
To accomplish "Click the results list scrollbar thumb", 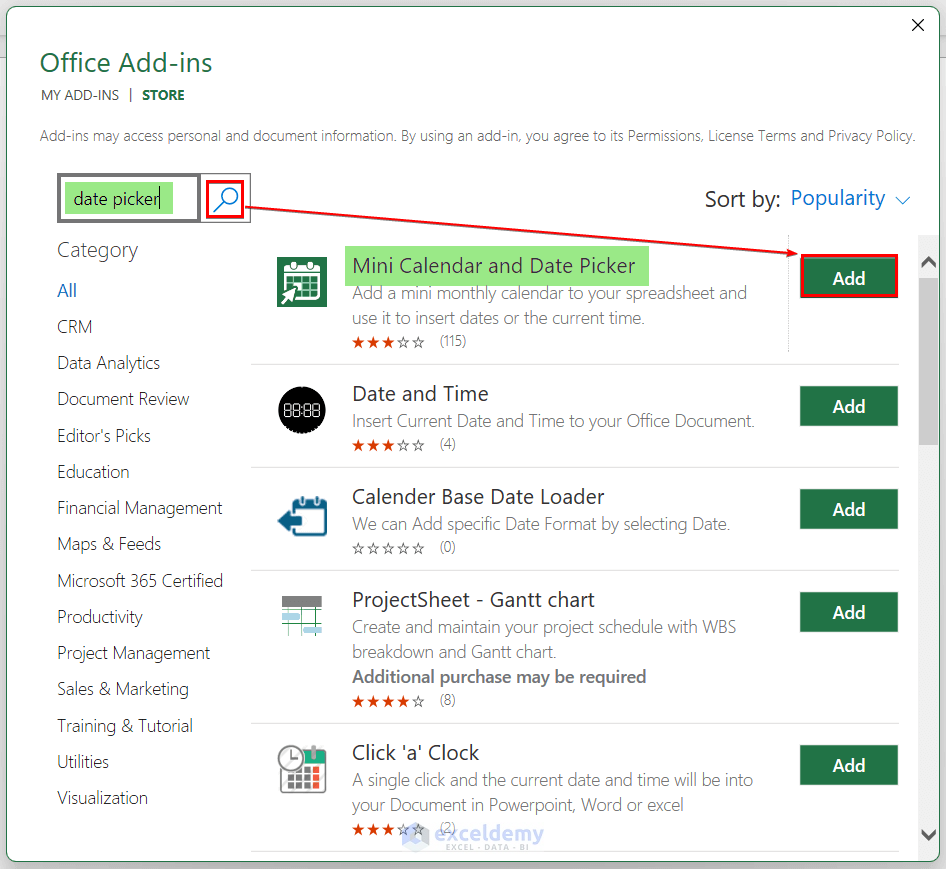I will [929, 362].
